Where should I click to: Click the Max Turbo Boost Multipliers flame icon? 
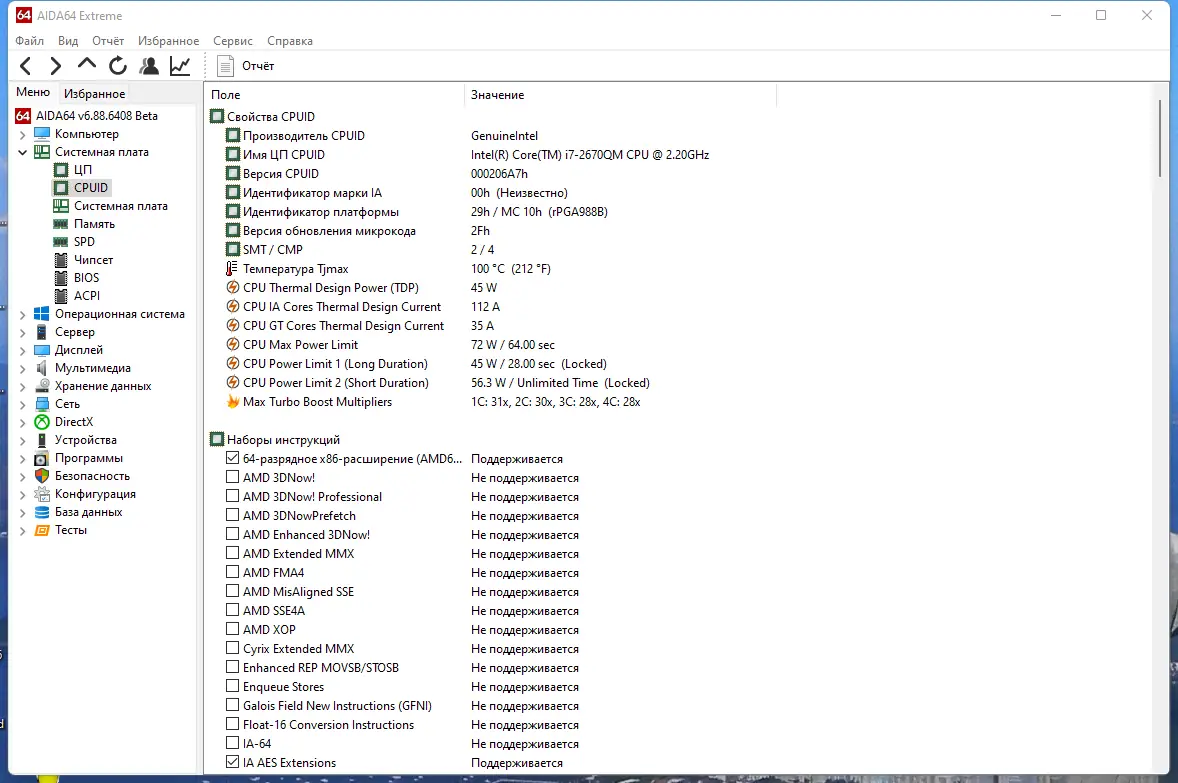[232, 402]
